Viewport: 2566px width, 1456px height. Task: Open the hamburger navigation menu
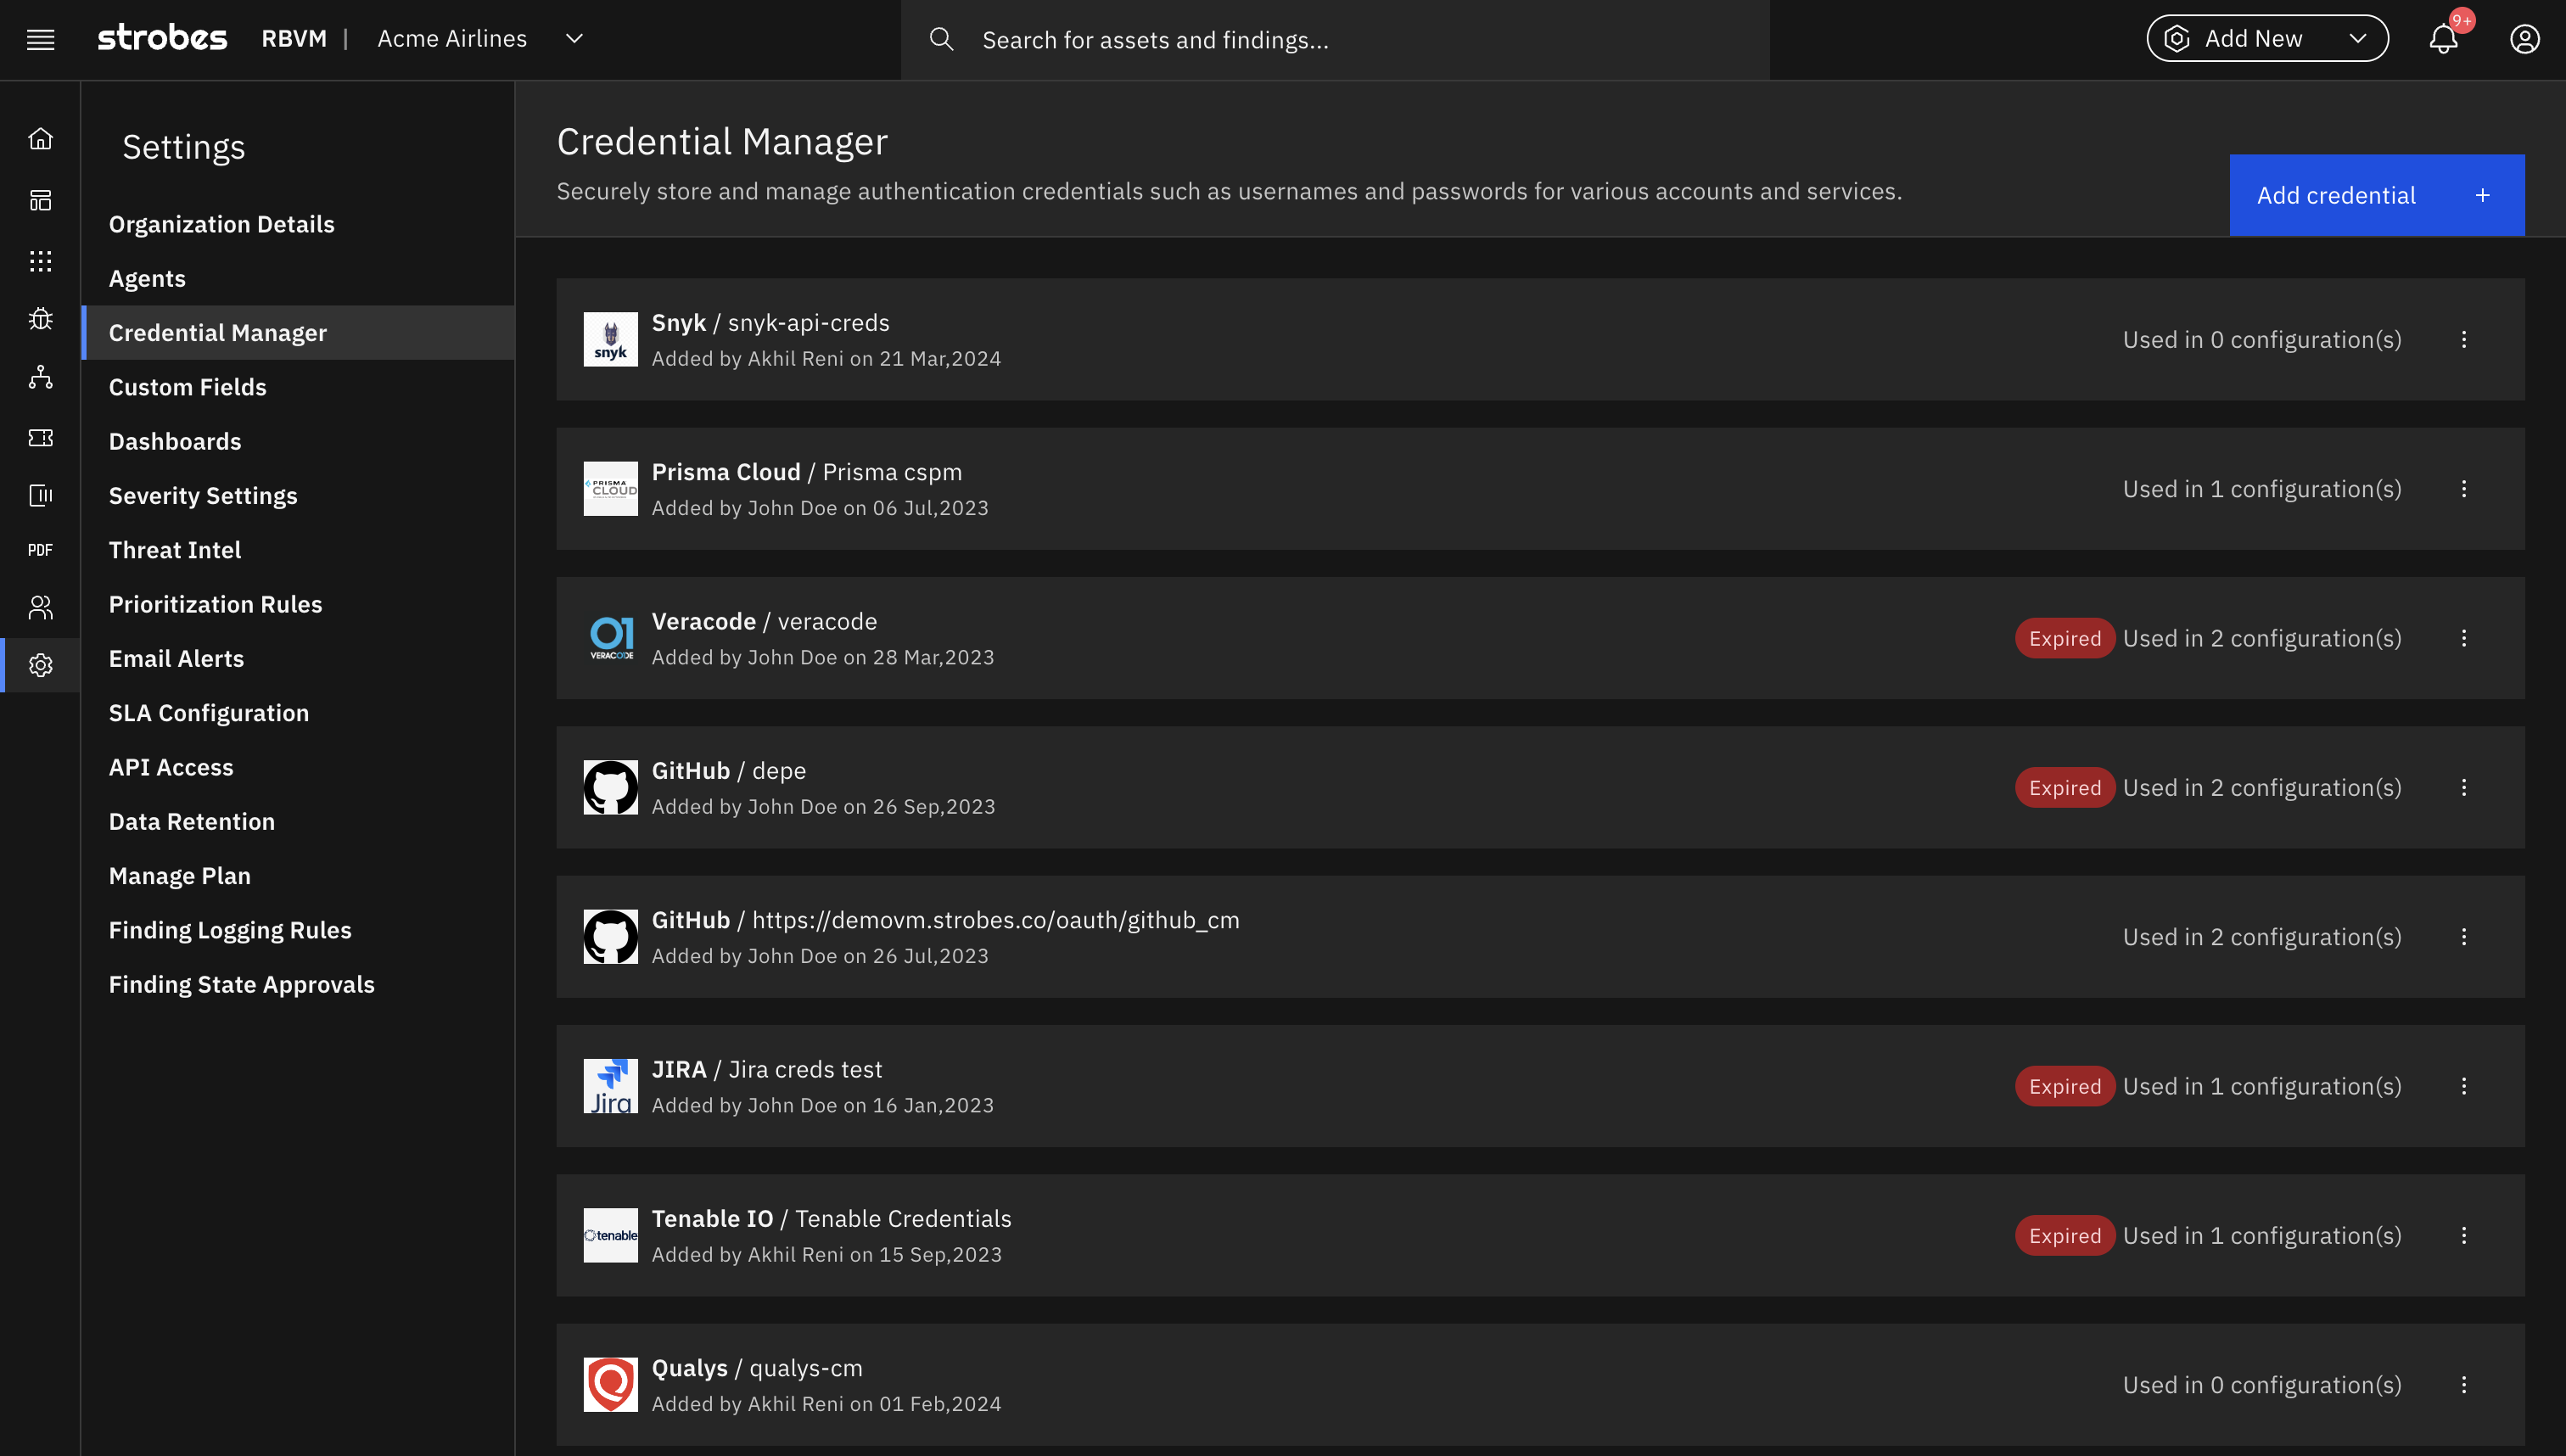point(40,40)
